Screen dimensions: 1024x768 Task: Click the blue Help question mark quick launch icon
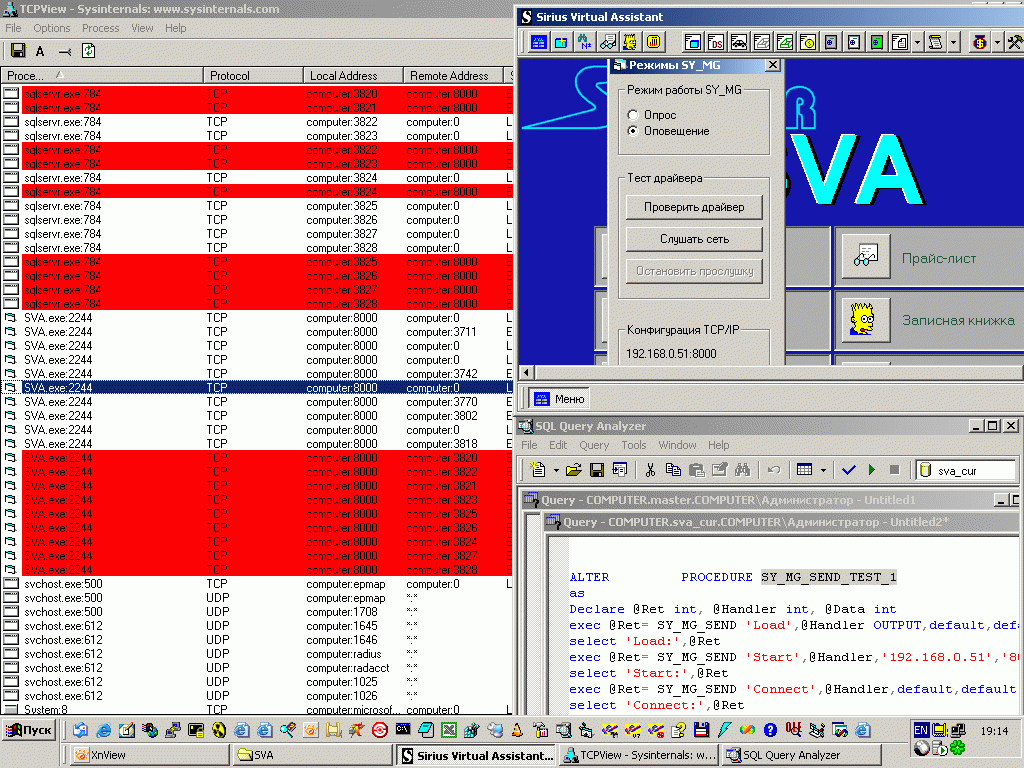click(x=770, y=730)
